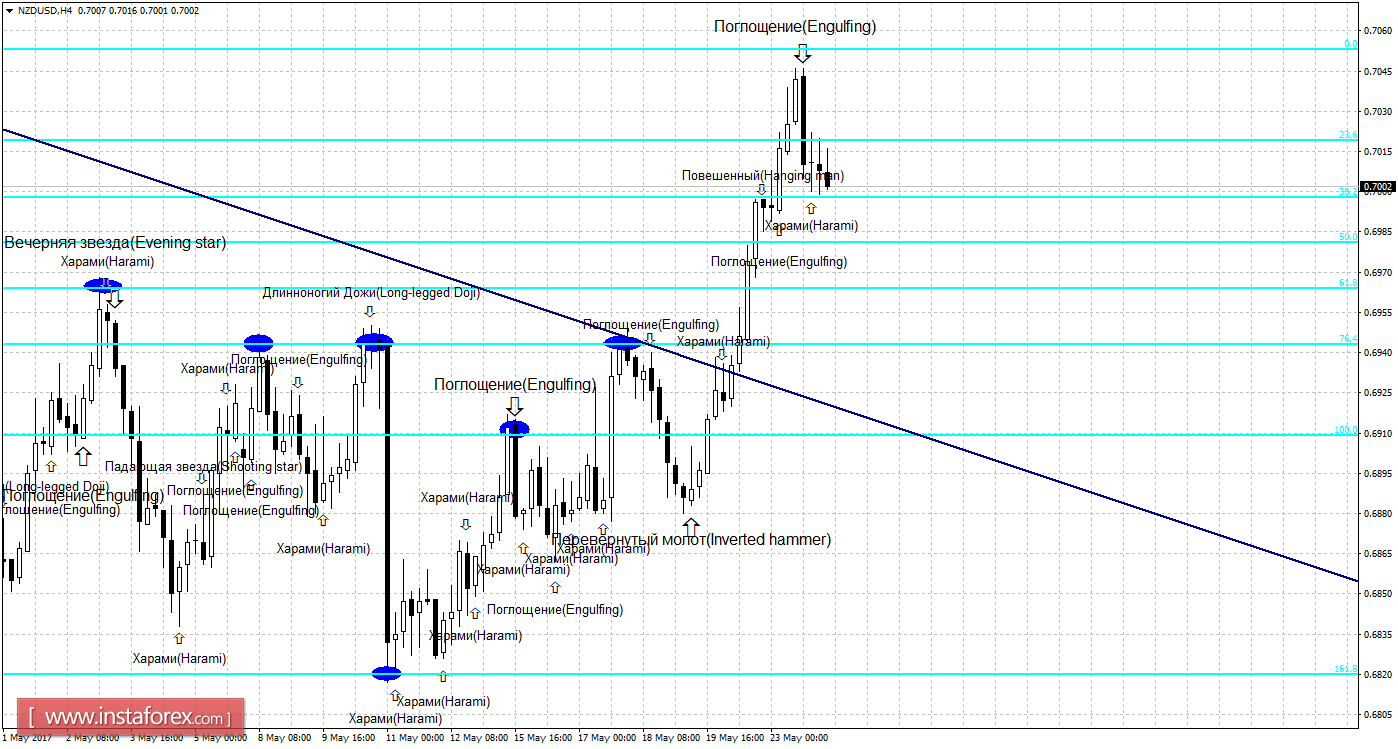Select the dark blue descending trendline
Screen dimensions: 1398x749
point(680,355)
